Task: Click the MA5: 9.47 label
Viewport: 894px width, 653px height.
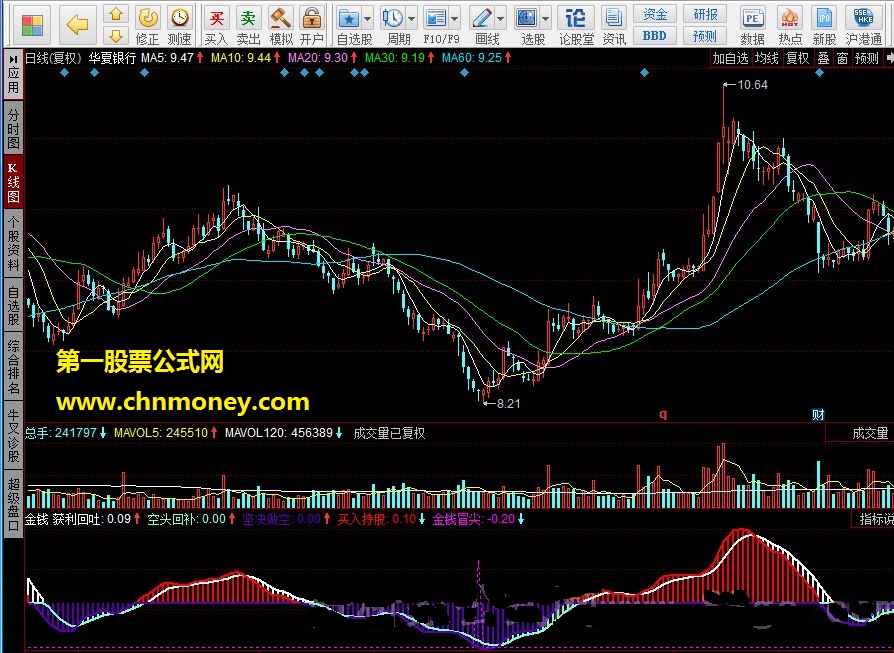Action: [x=167, y=58]
